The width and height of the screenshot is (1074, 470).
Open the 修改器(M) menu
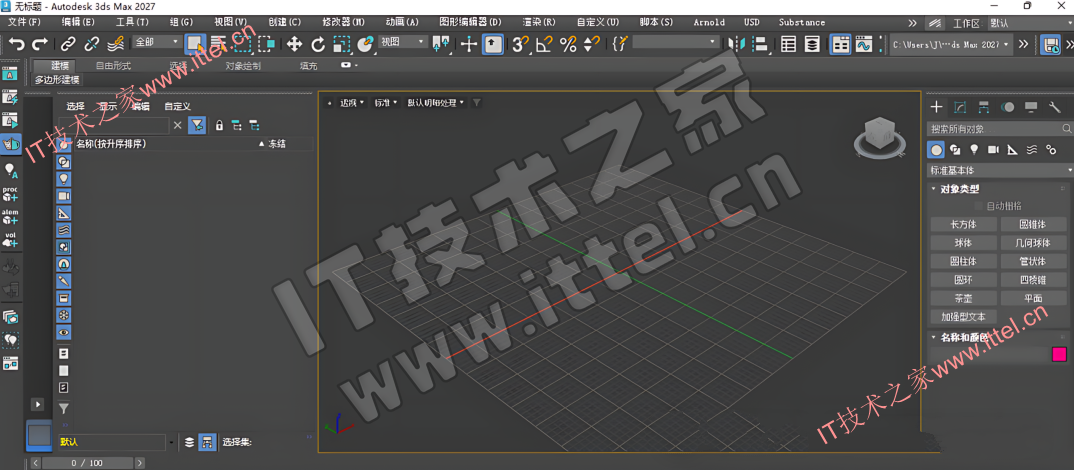click(x=343, y=22)
